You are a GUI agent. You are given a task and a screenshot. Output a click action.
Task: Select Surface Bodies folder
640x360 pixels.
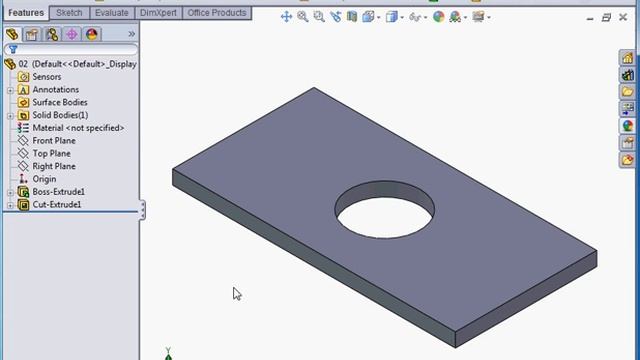pos(60,102)
